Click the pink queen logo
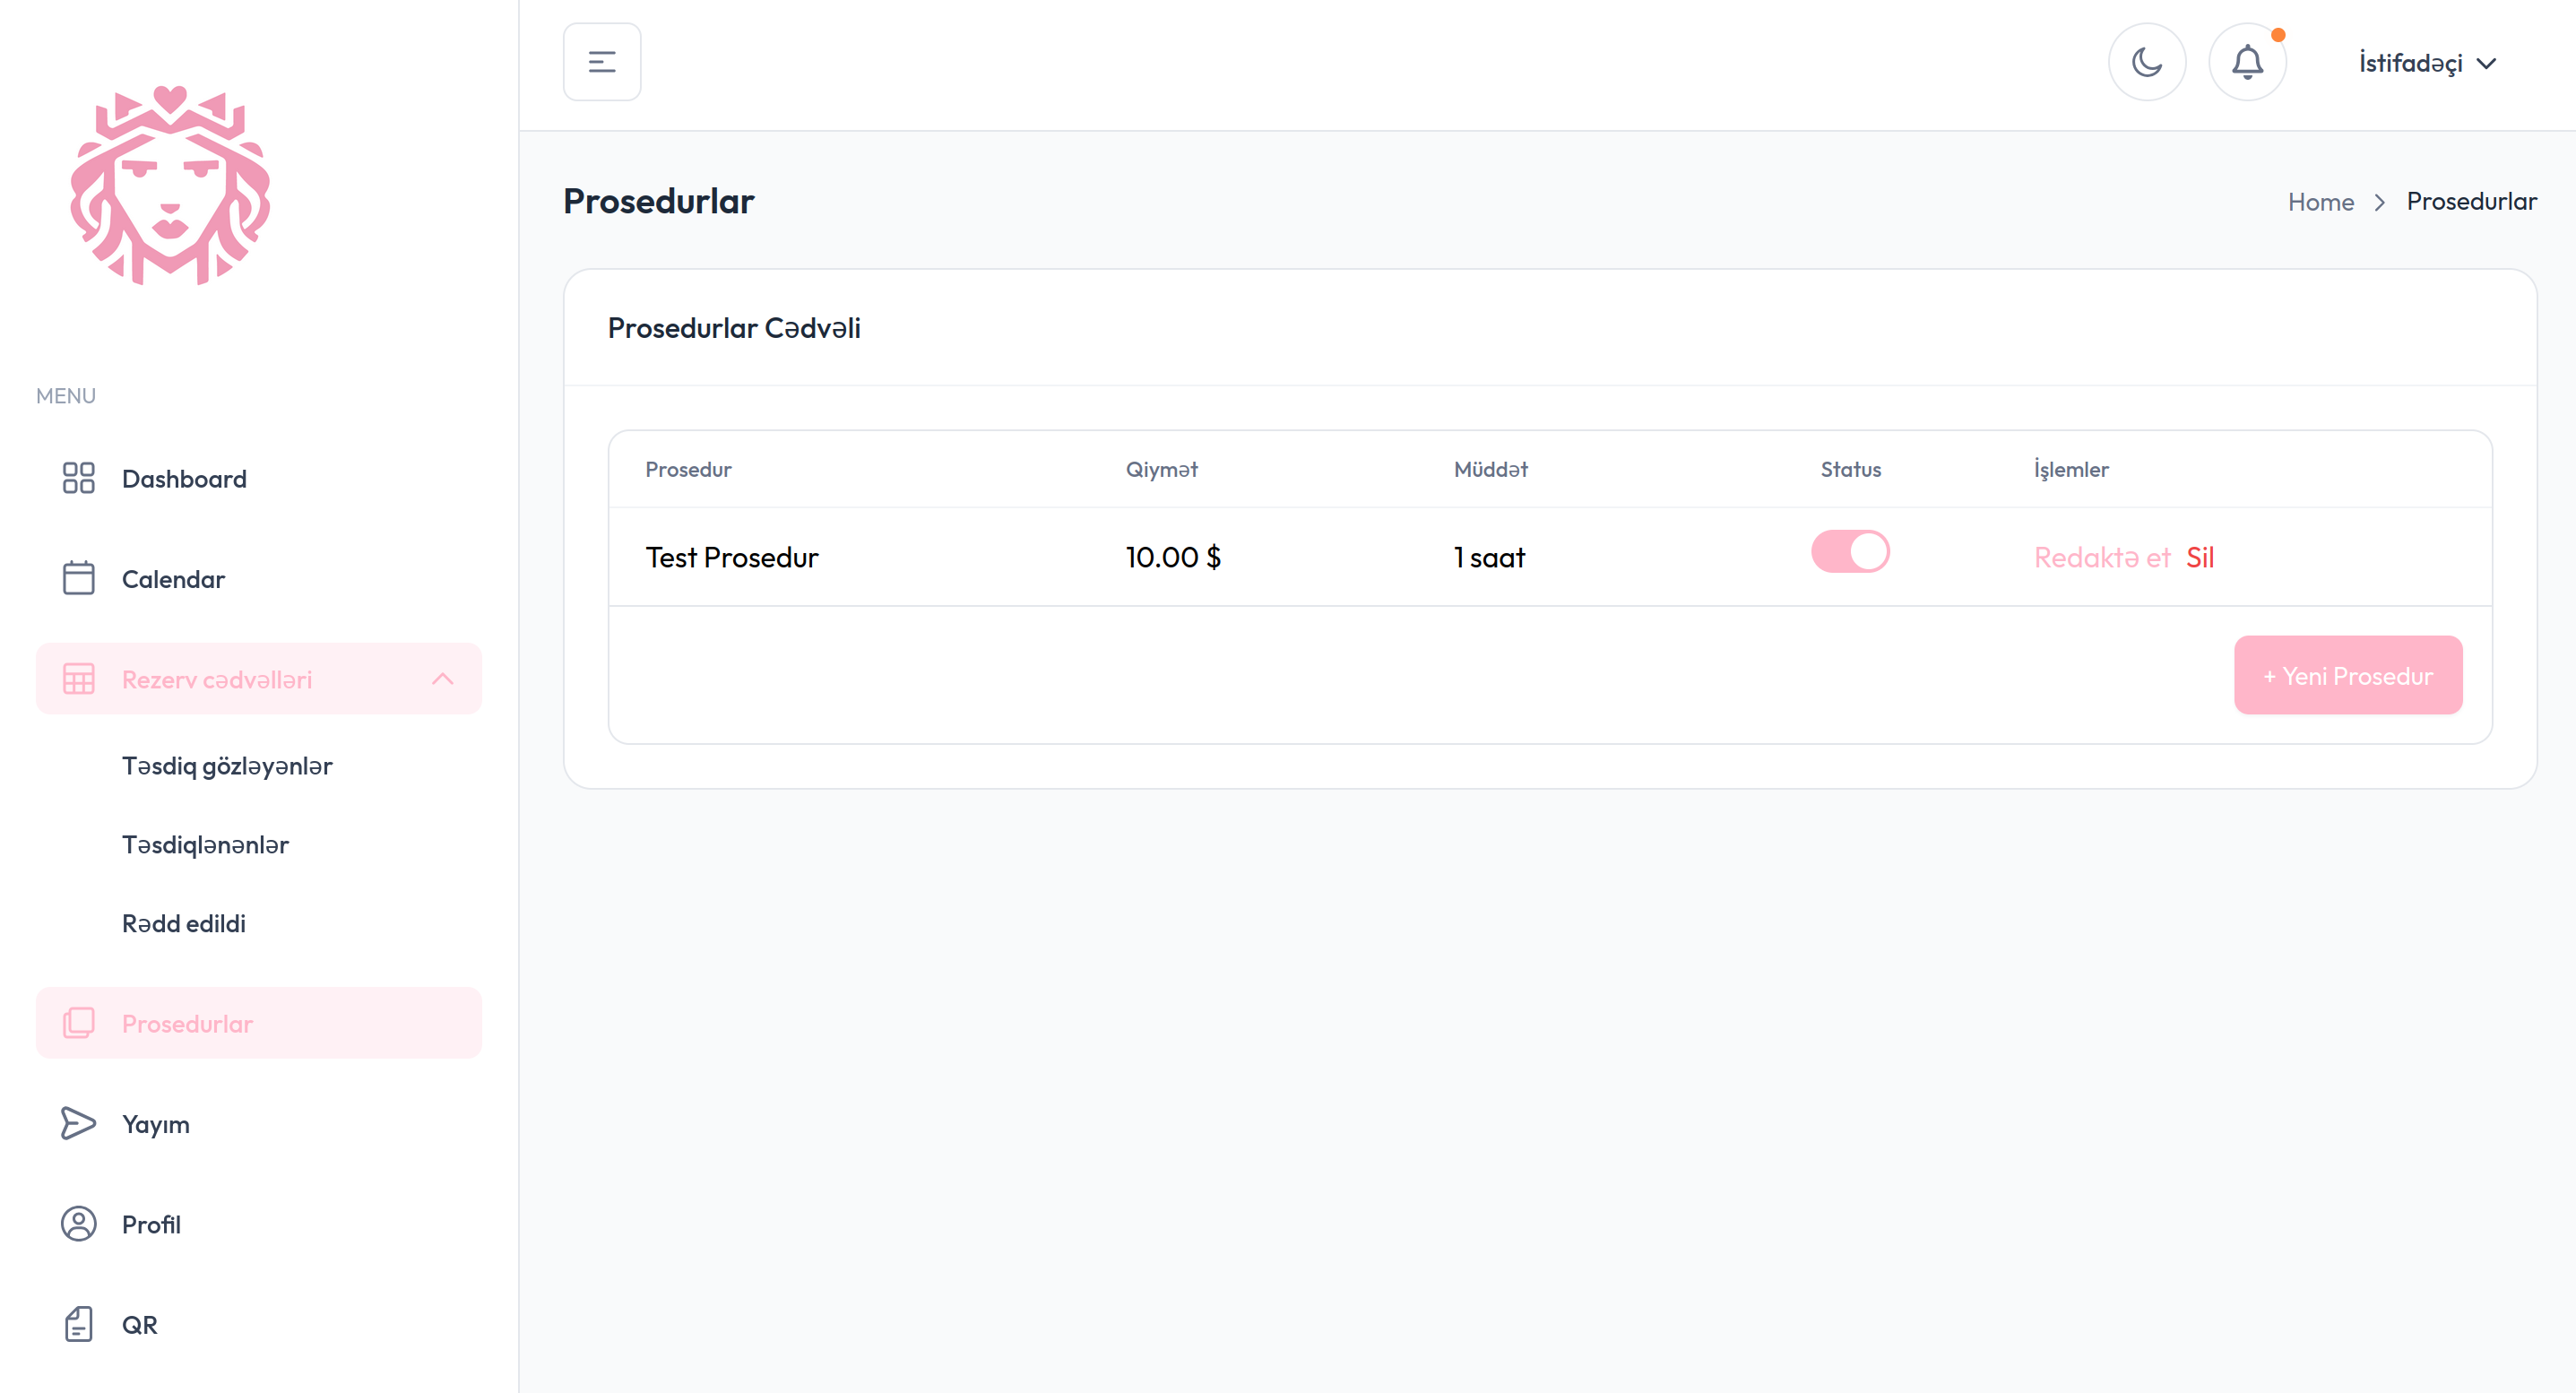Viewport: 2576px width, 1393px height. (170, 185)
